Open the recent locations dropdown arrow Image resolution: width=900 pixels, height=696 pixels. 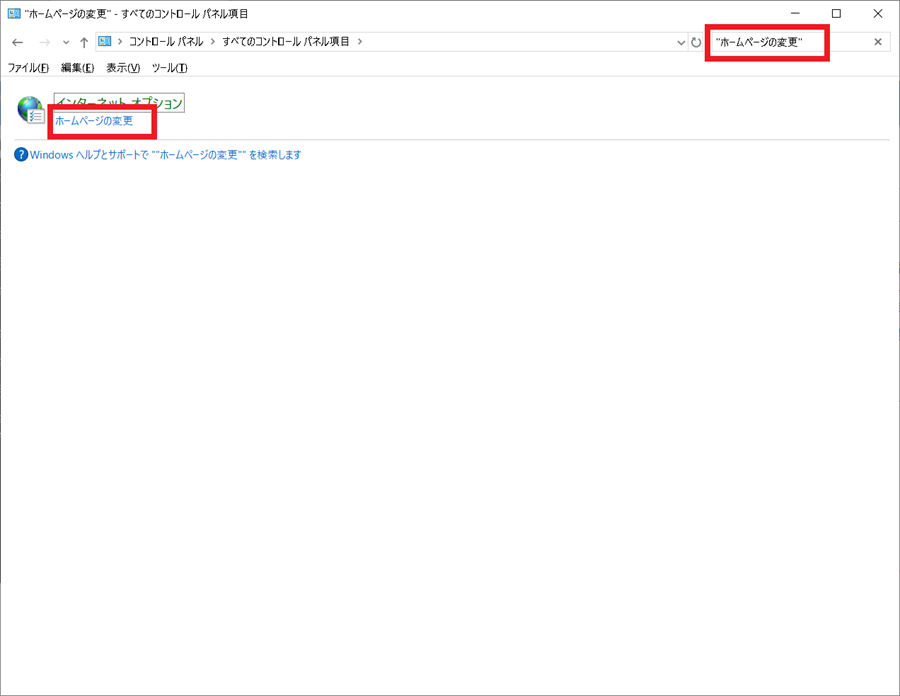(x=64, y=42)
